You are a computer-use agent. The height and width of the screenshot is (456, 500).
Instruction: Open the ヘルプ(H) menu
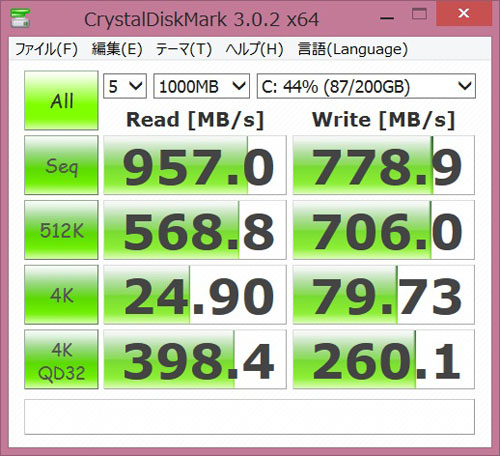(x=254, y=49)
